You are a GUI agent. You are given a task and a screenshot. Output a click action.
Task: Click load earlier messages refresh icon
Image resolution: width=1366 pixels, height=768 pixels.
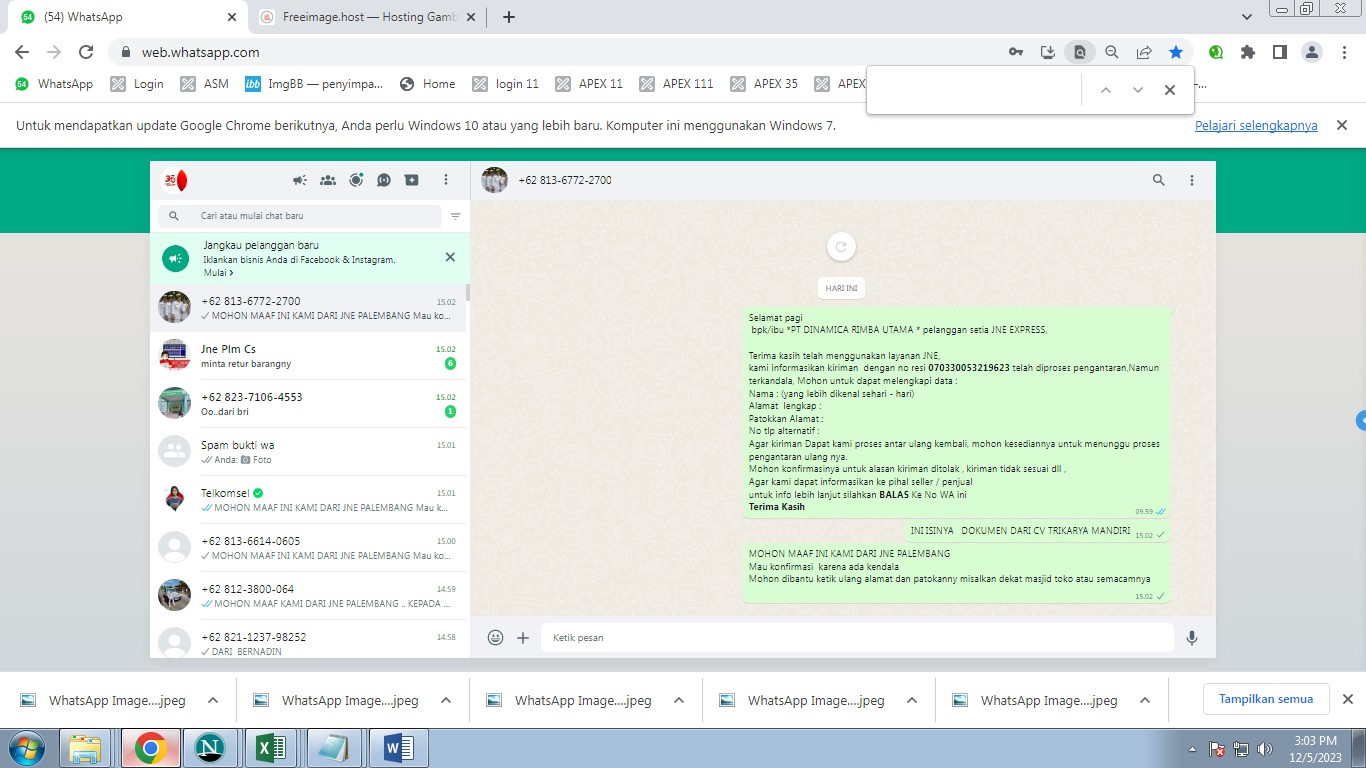[841, 247]
